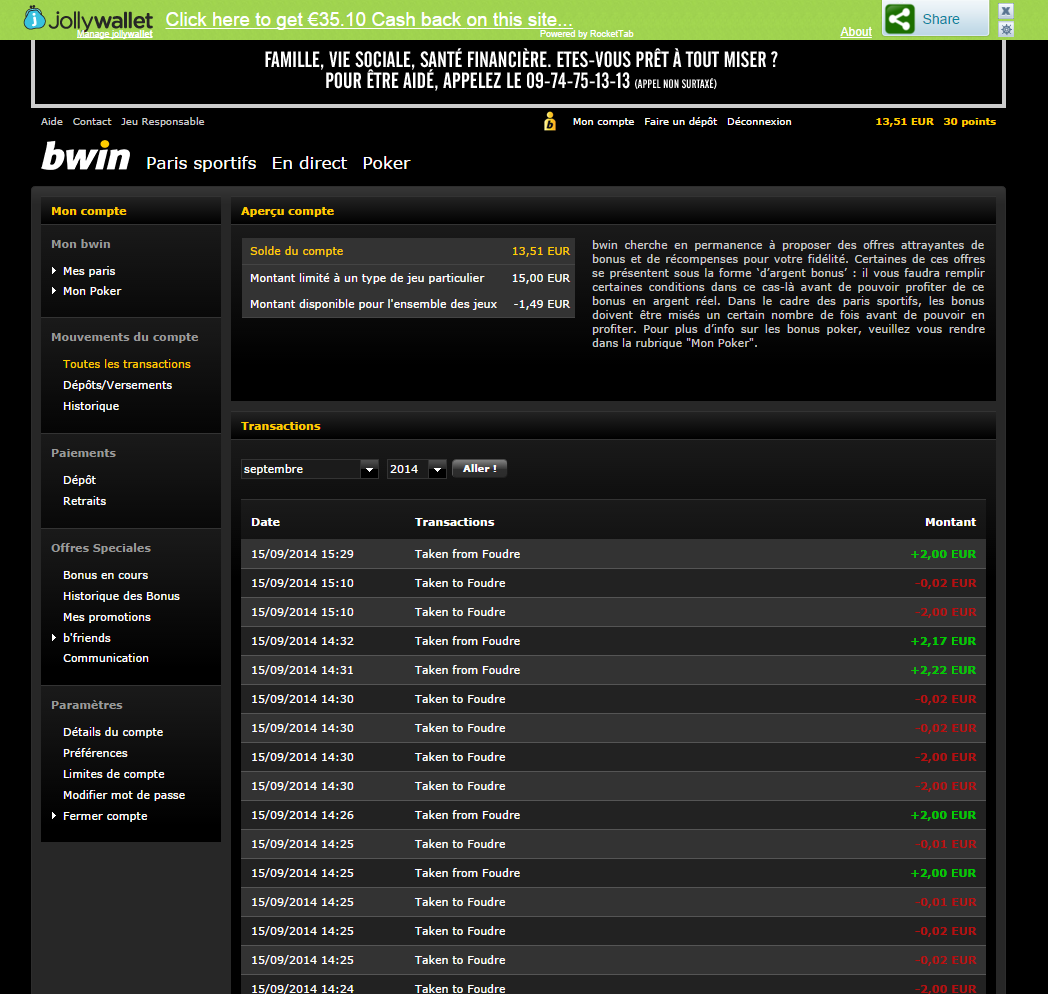The height and width of the screenshot is (994, 1048).
Task: Expand the Fermer compte arrow
Action: pyautogui.click(x=54, y=816)
